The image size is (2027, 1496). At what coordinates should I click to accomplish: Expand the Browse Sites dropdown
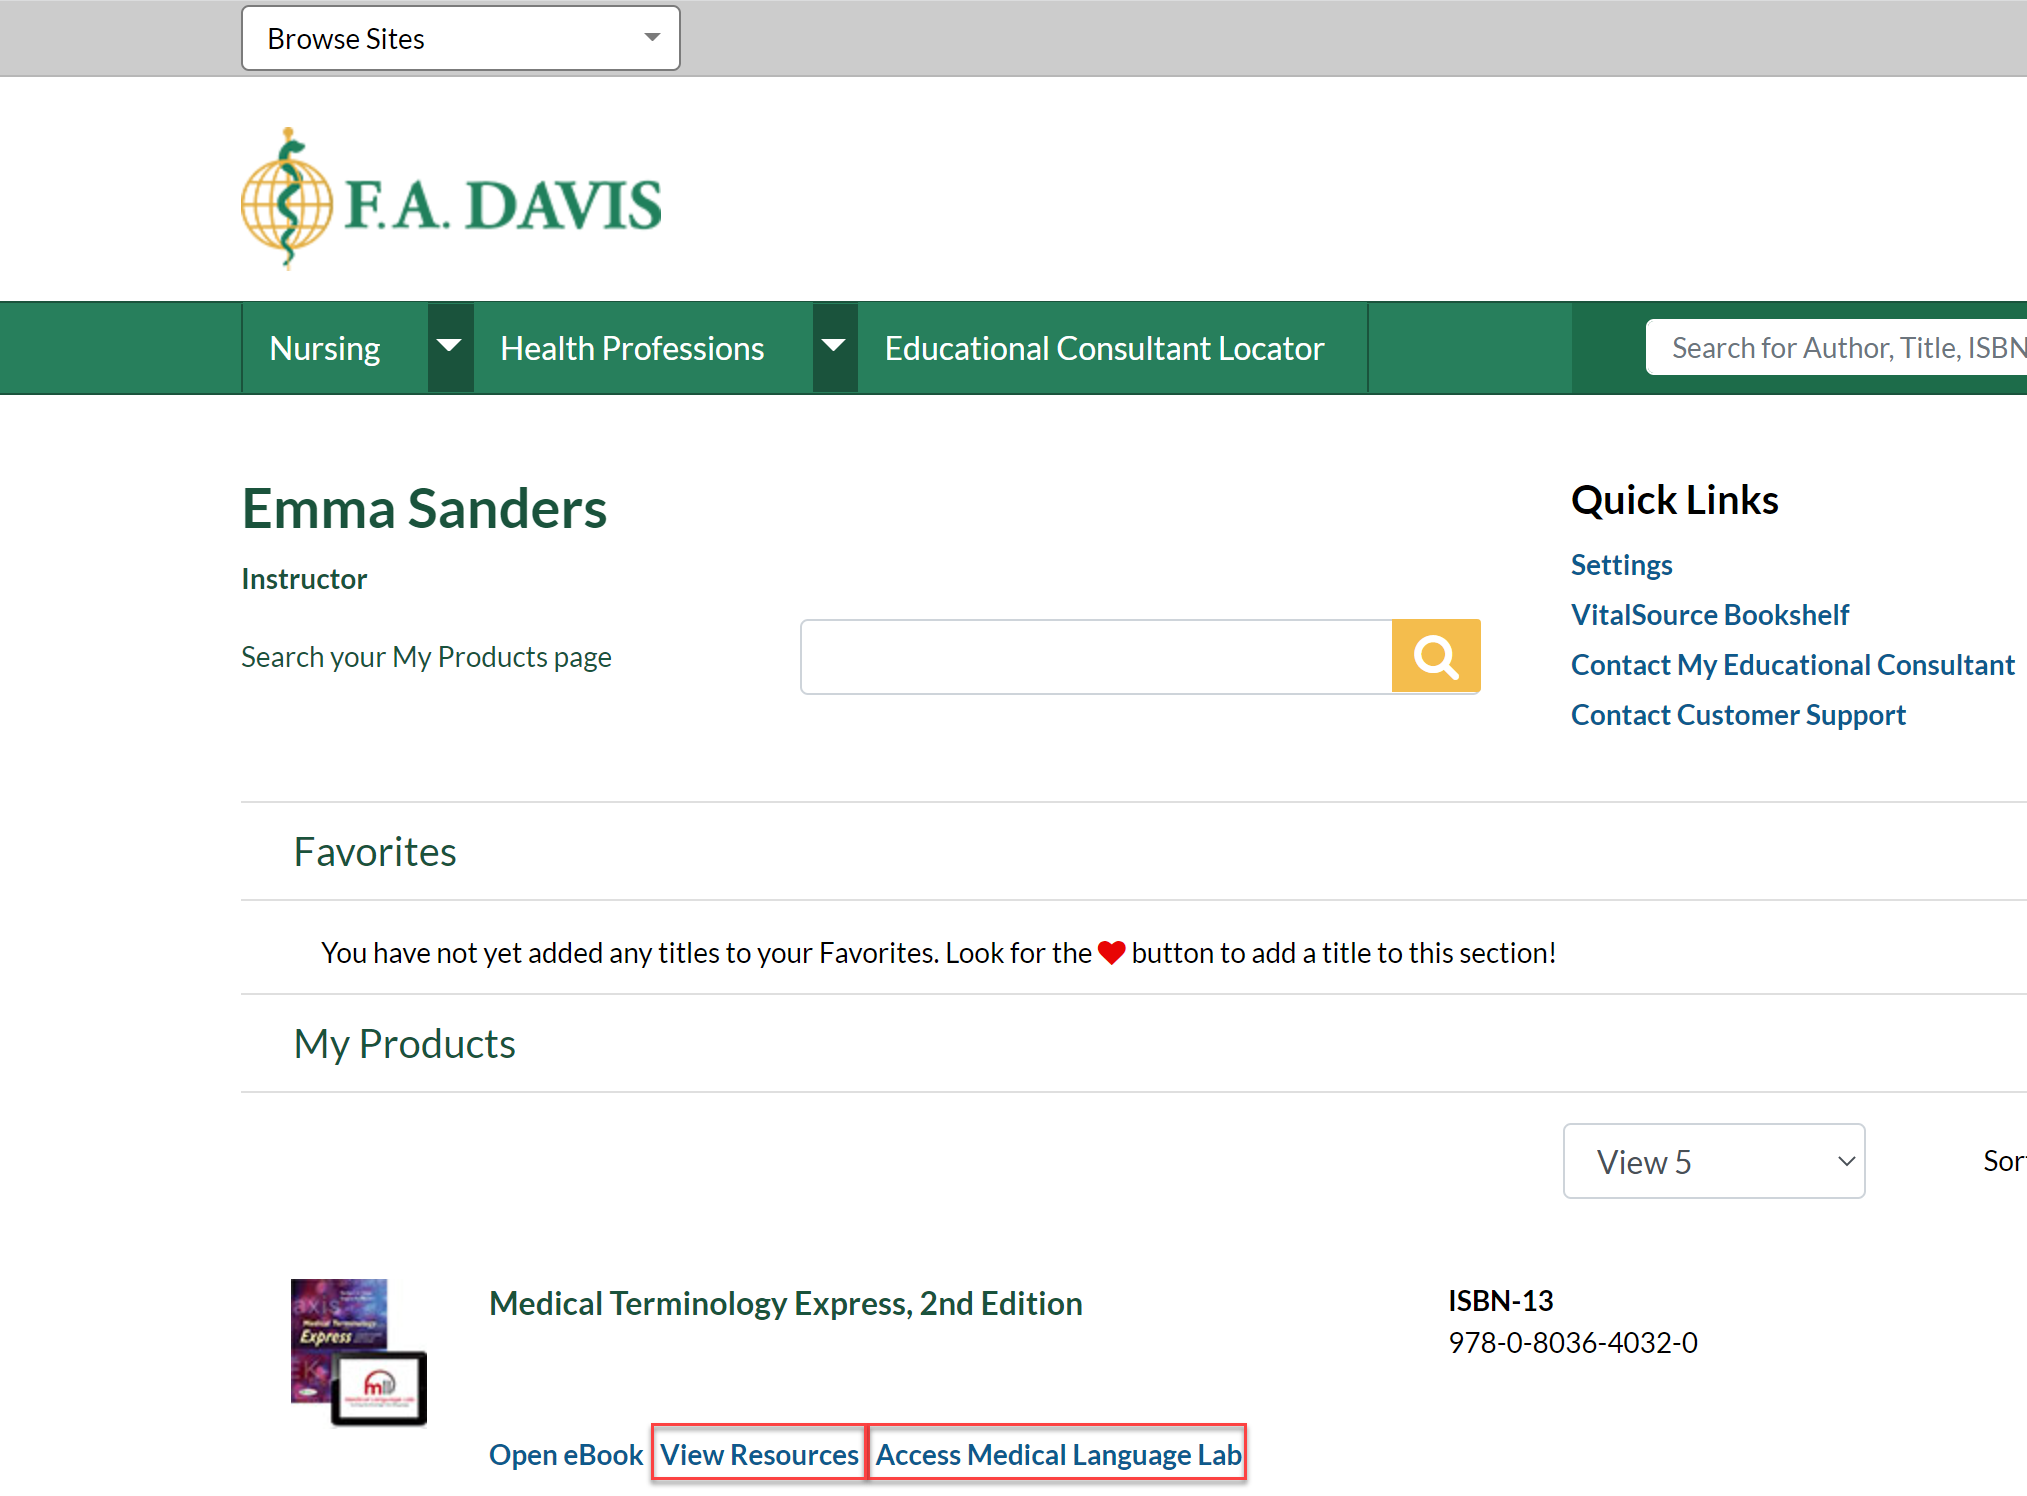tap(459, 38)
